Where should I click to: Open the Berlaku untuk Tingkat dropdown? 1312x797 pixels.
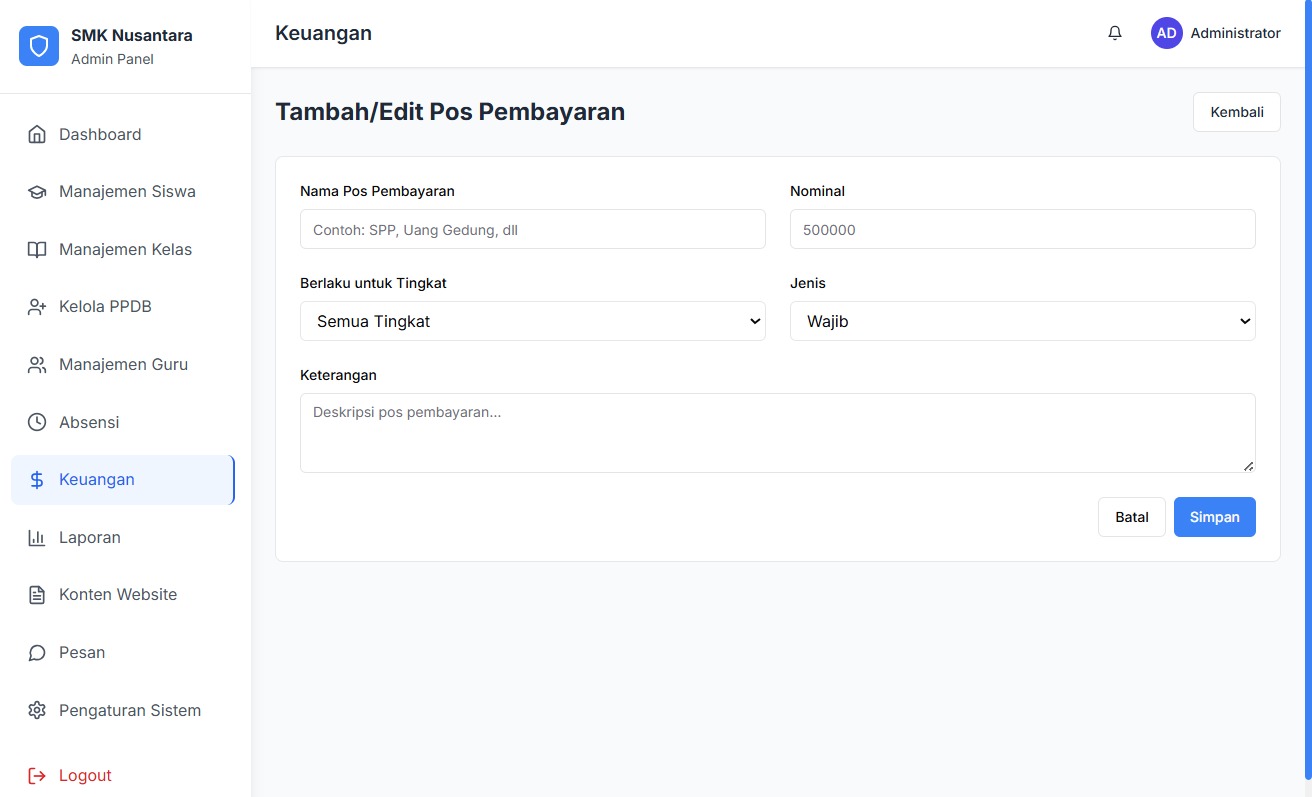532,321
